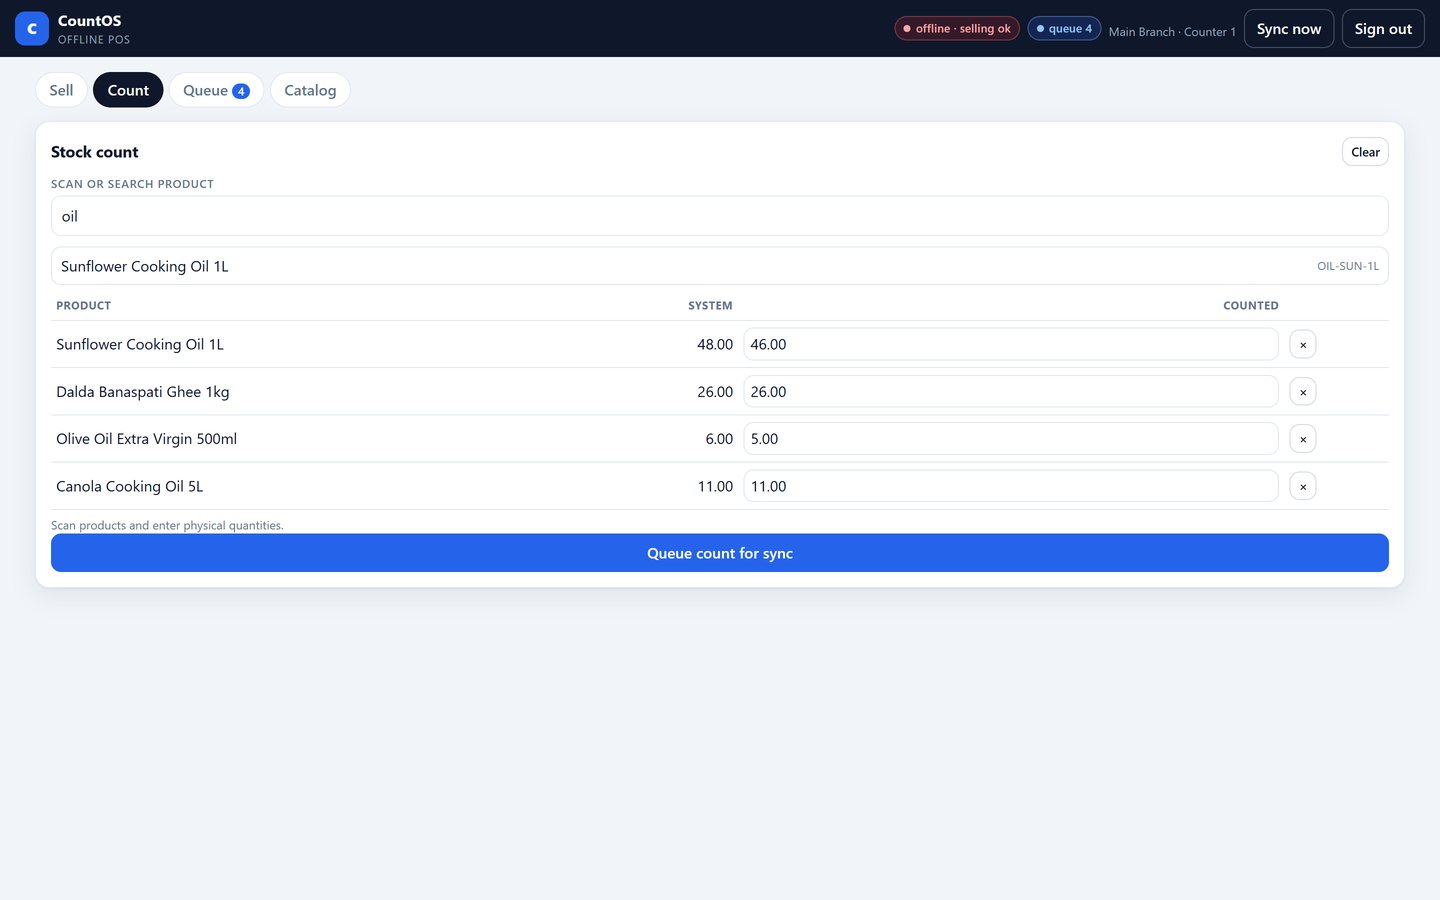Go to the Catalog tab
The height and width of the screenshot is (900, 1440).
pyautogui.click(x=310, y=90)
